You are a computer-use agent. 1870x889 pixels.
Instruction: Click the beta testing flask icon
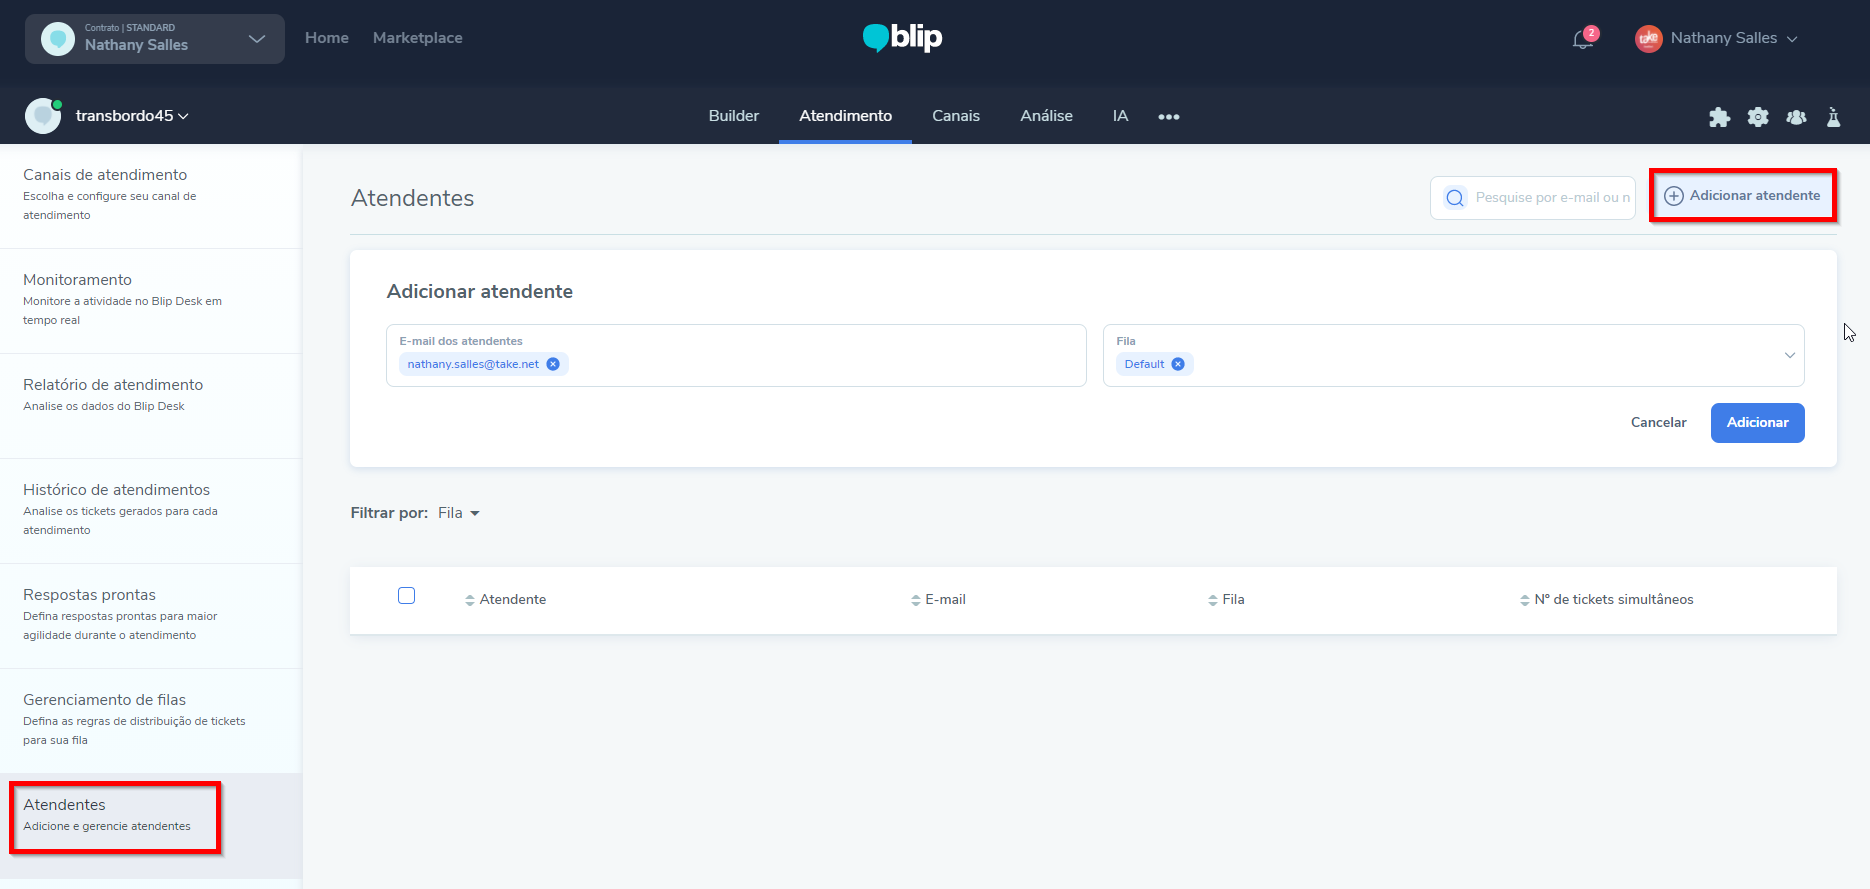click(1833, 117)
